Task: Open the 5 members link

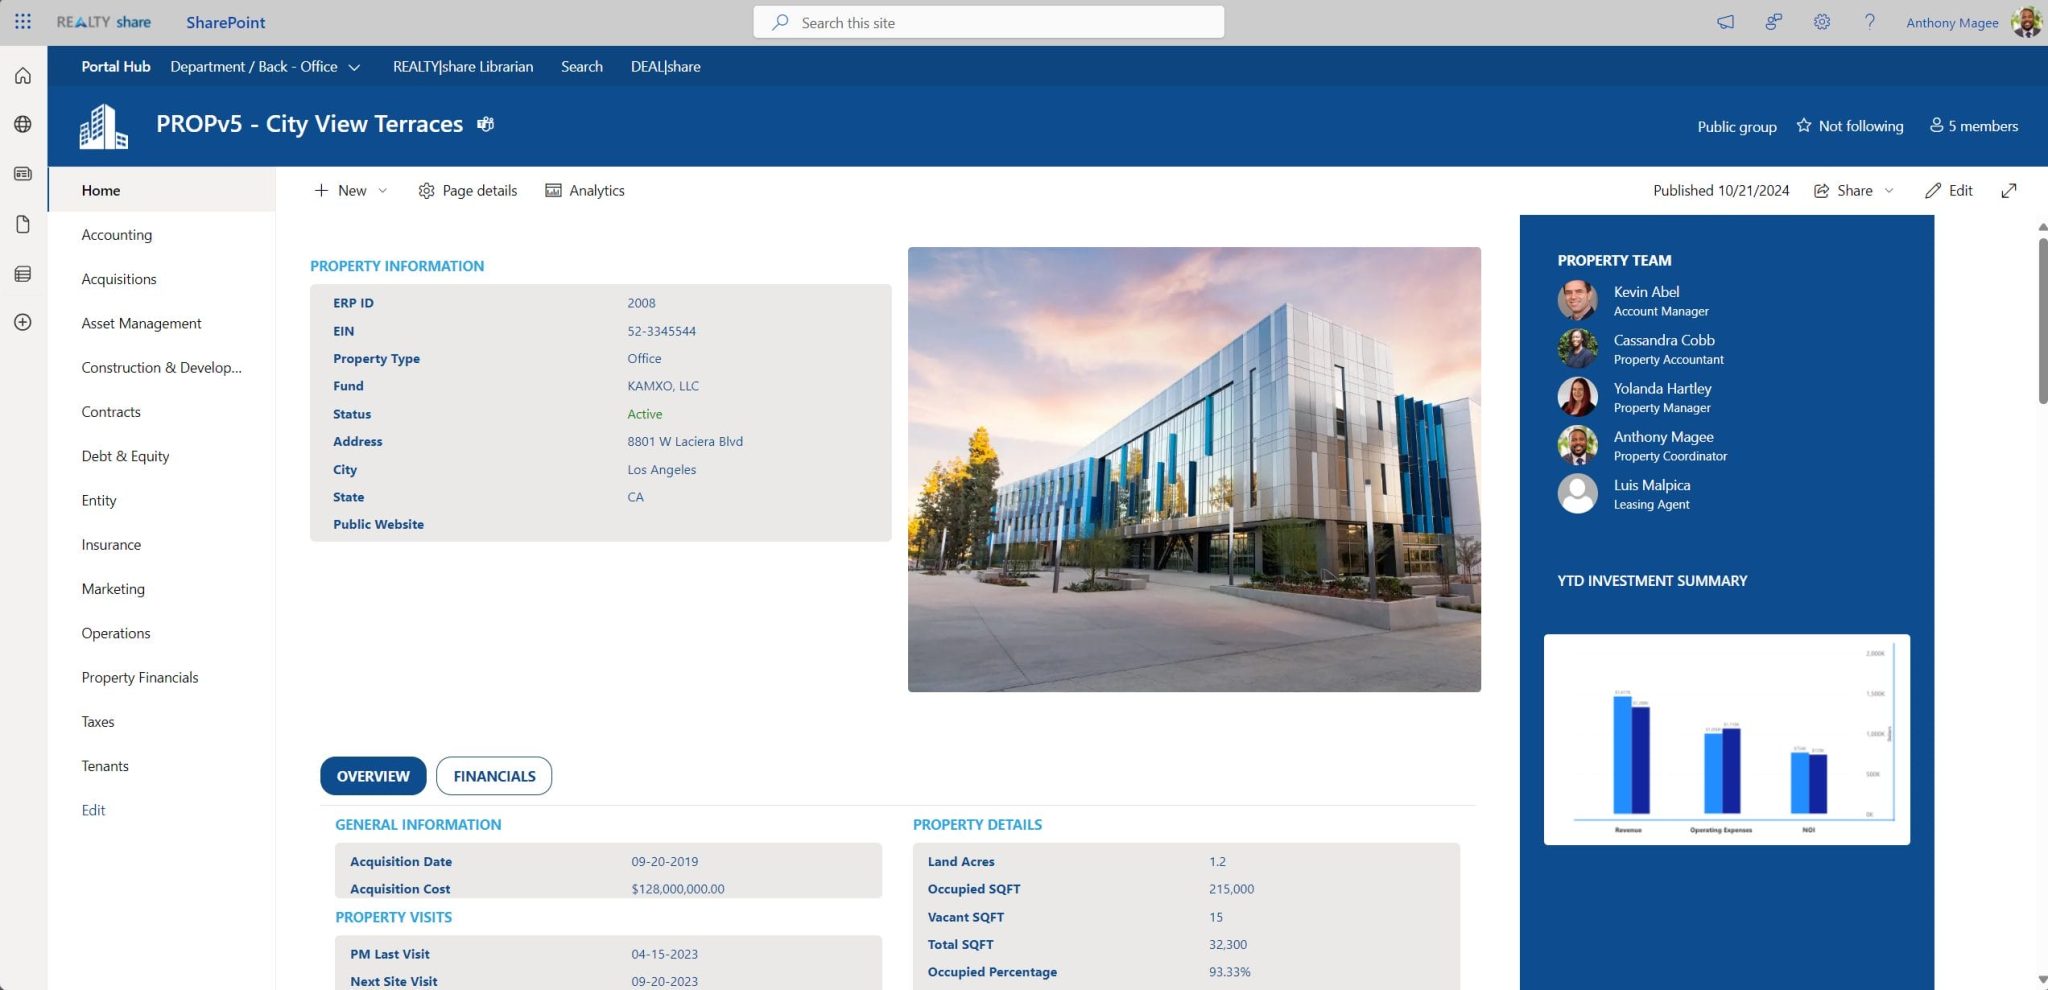Action: click(1973, 126)
